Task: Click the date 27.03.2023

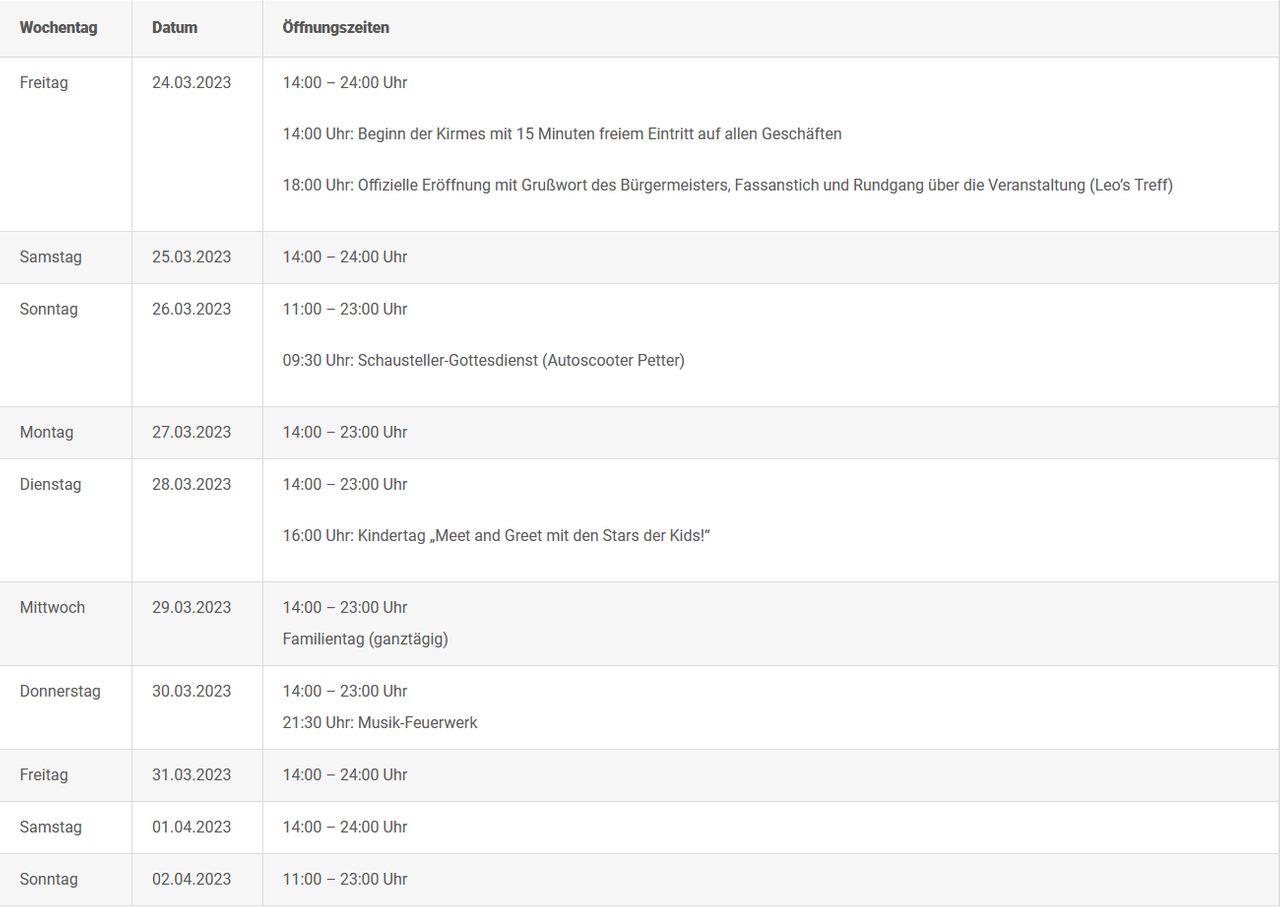Action: [191, 432]
